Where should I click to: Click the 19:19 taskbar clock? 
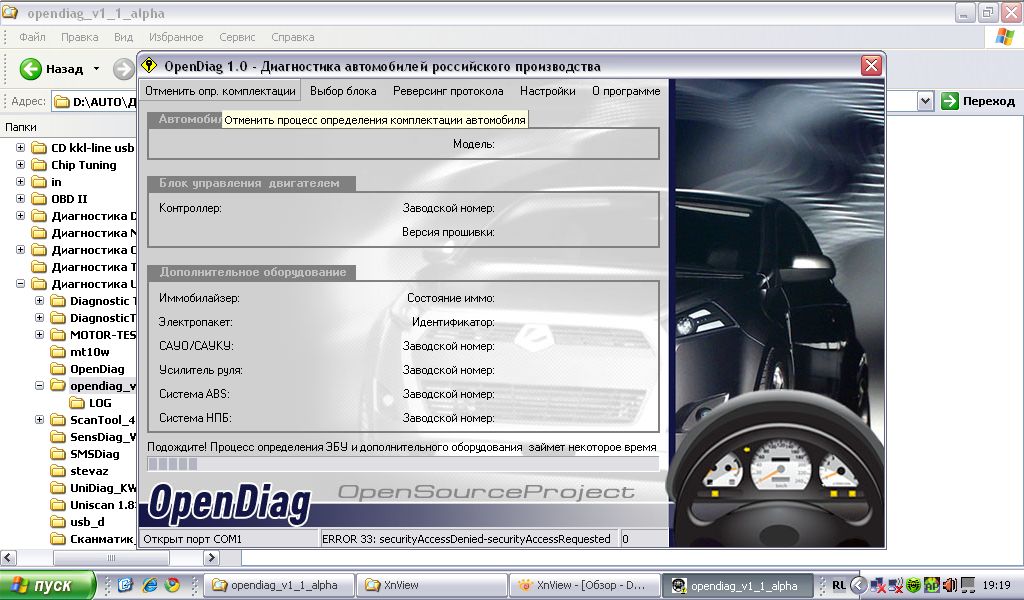click(996, 585)
